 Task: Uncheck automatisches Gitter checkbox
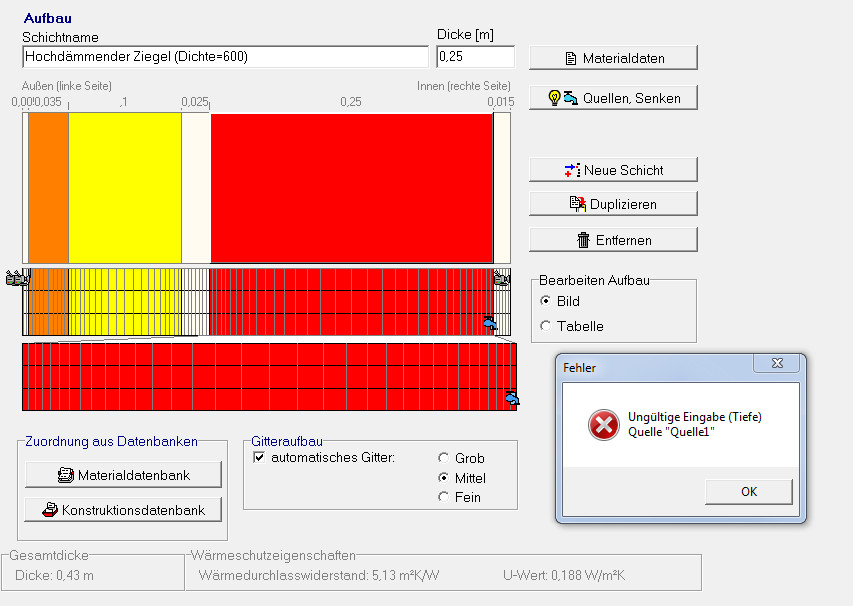click(x=260, y=458)
